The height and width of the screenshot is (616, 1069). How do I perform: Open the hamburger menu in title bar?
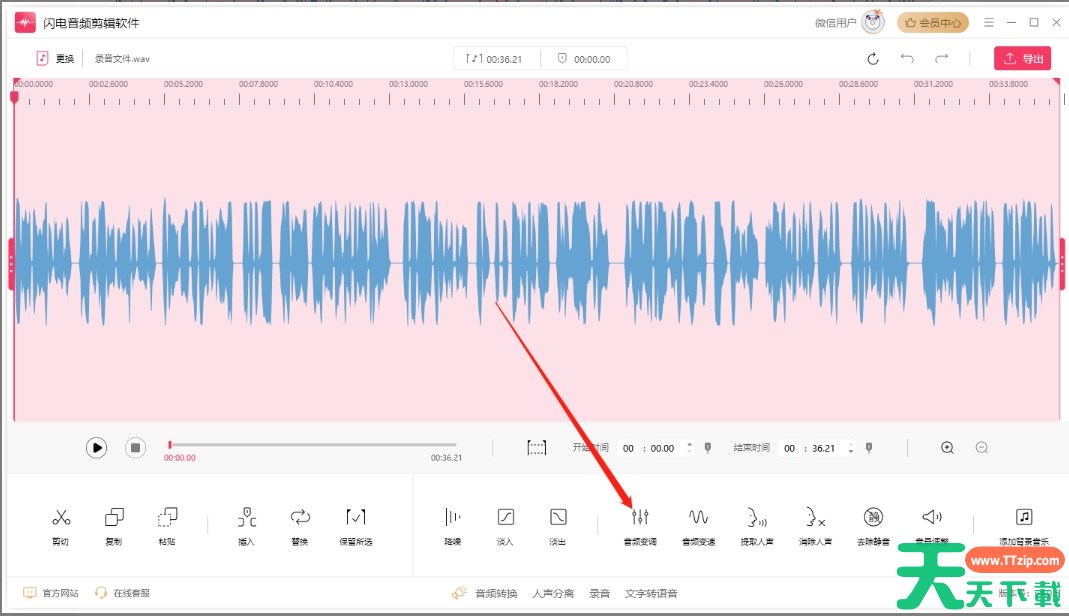(x=989, y=22)
